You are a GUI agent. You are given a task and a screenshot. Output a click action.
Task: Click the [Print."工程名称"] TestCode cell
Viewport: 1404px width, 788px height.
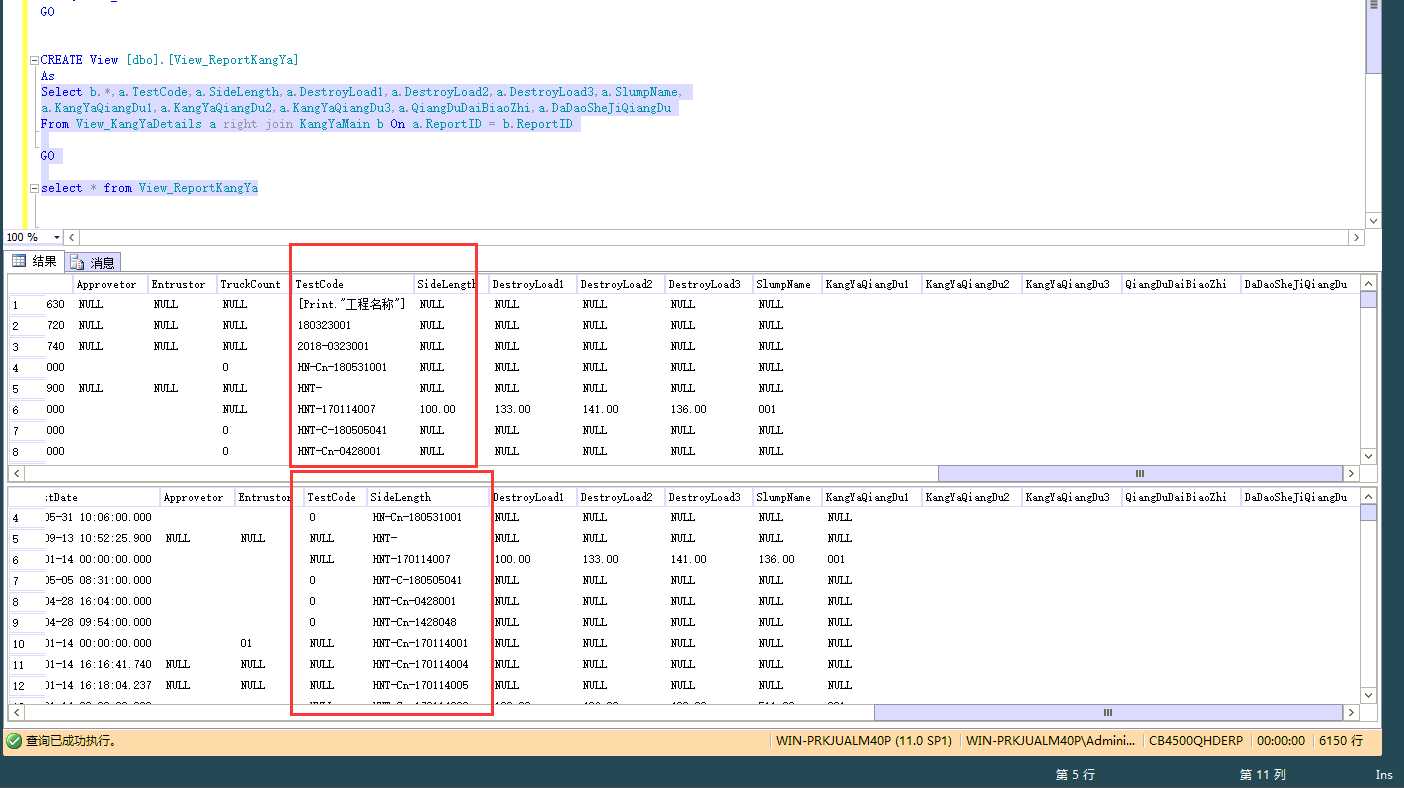(353, 304)
